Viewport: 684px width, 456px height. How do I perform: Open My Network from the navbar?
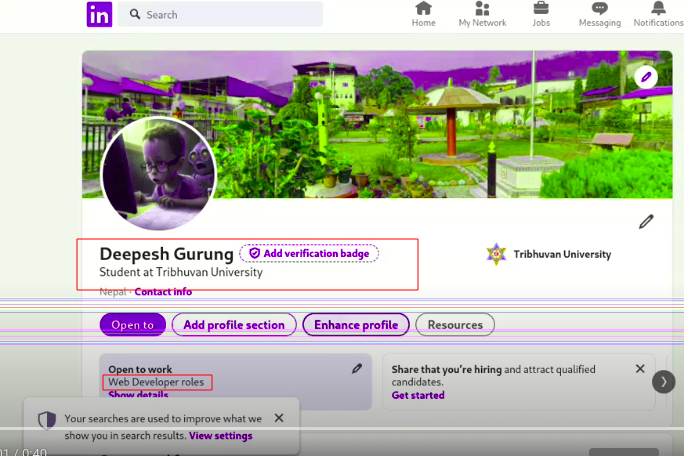pyautogui.click(x=482, y=14)
